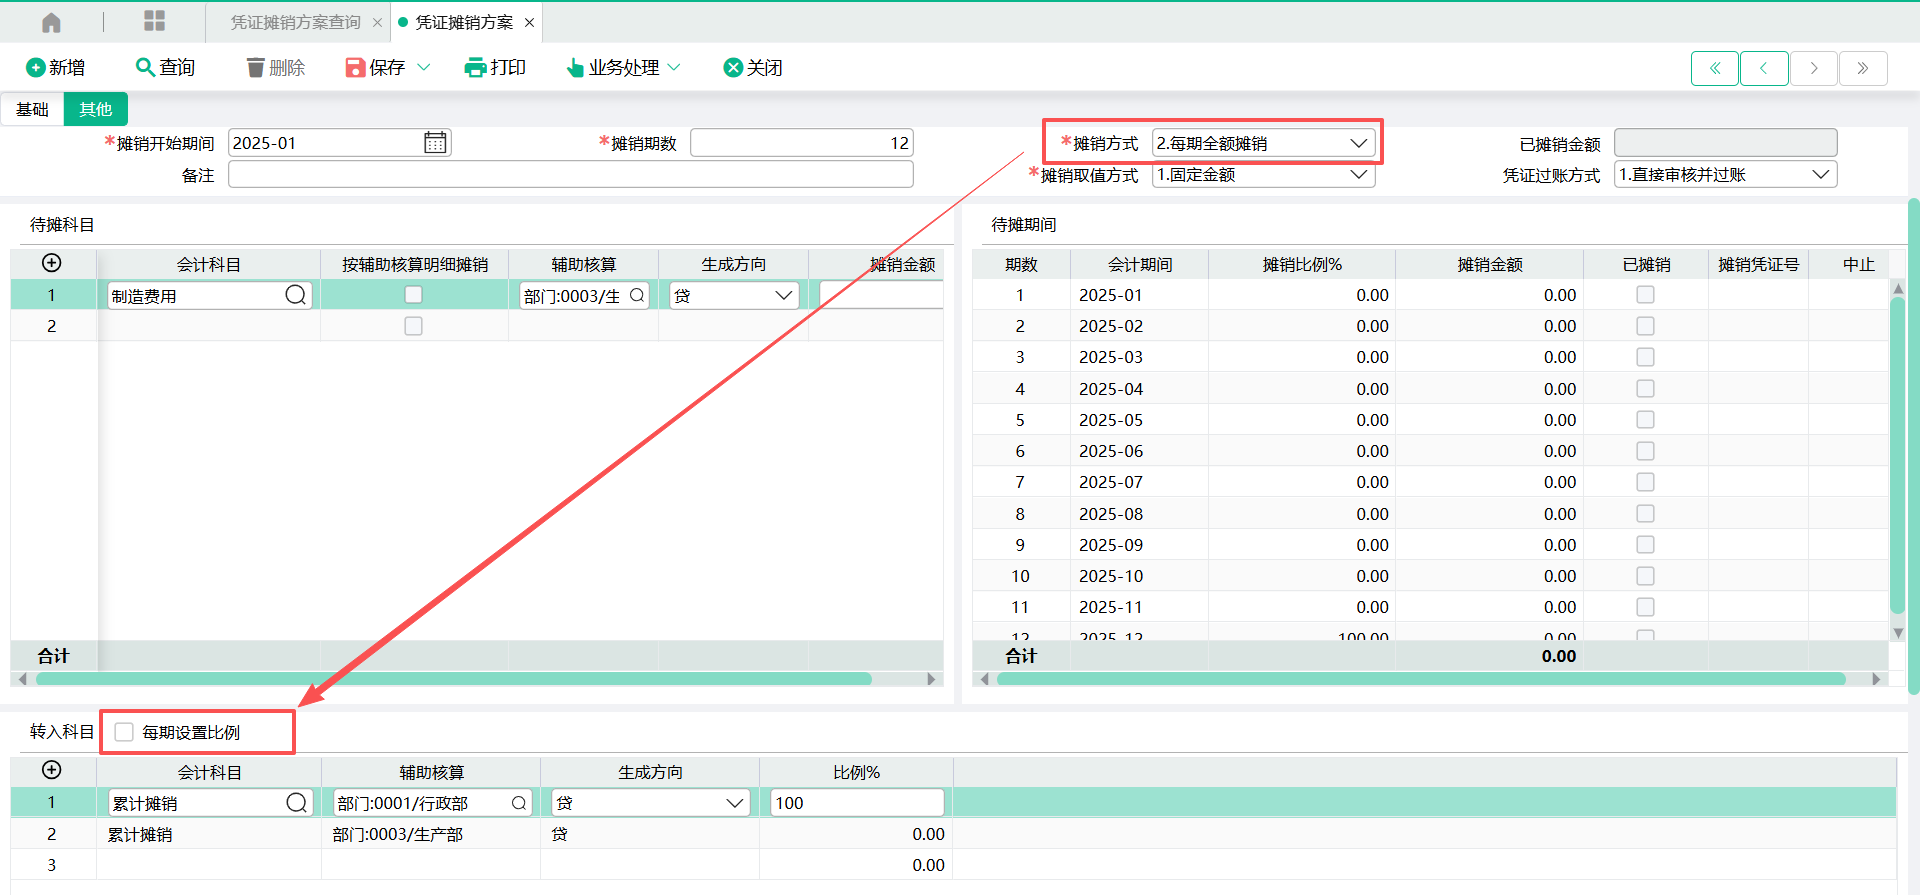Screen dimensions: 1920x895
Task: Search account lookup for 制造费用
Action: (296, 295)
